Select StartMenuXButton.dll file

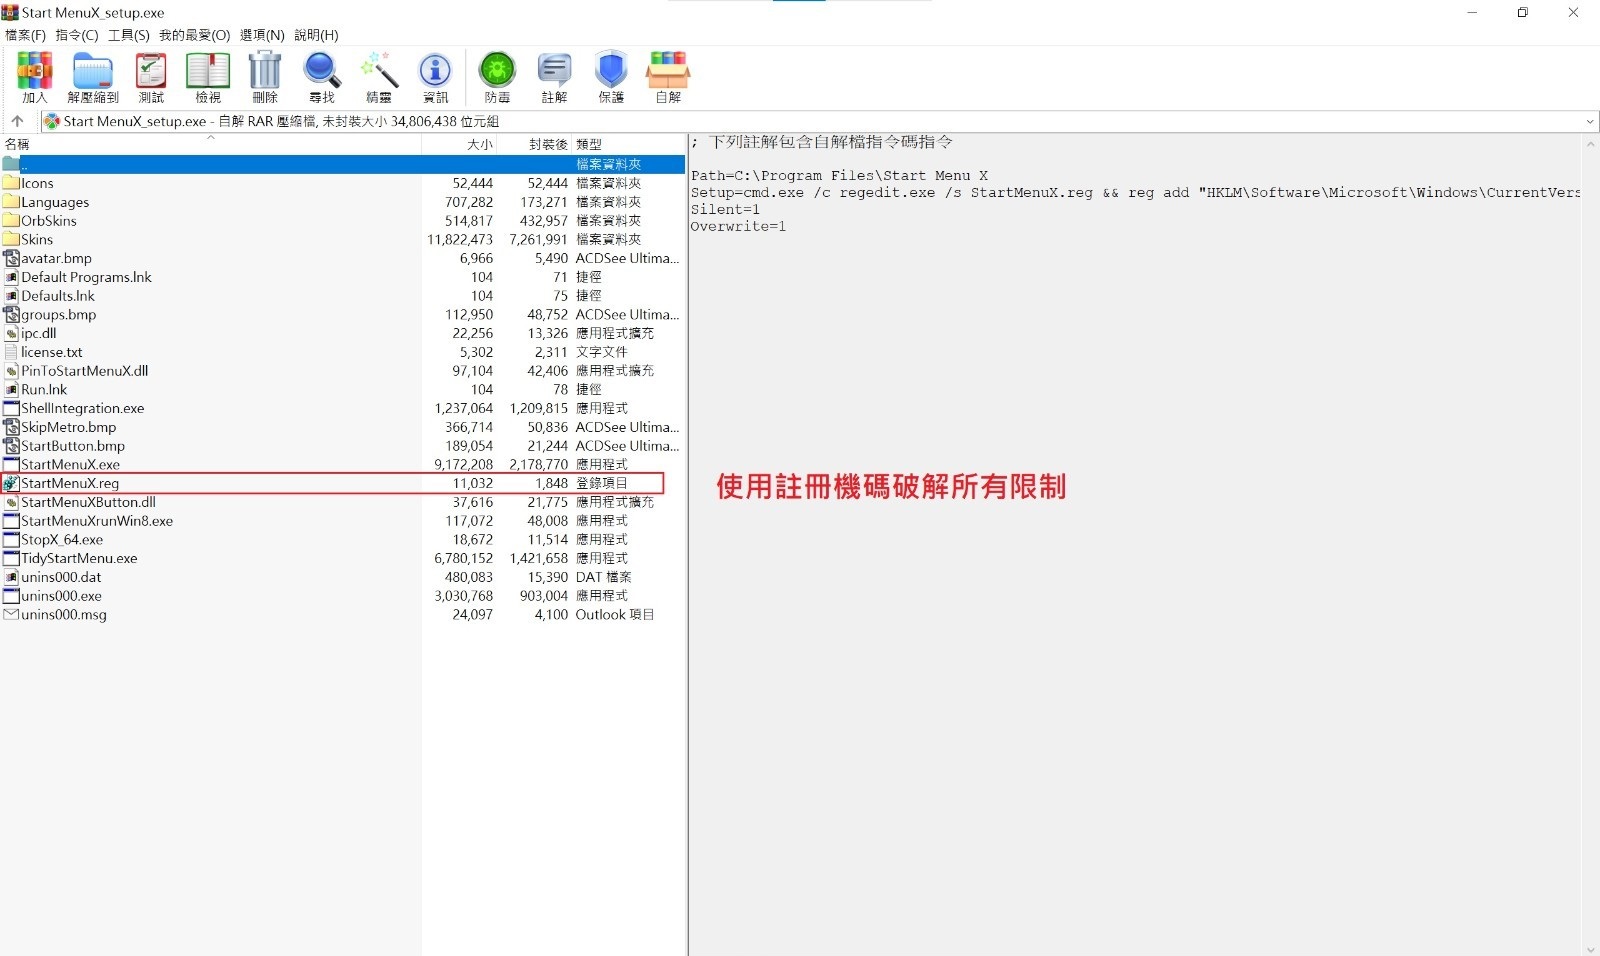click(343, 502)
